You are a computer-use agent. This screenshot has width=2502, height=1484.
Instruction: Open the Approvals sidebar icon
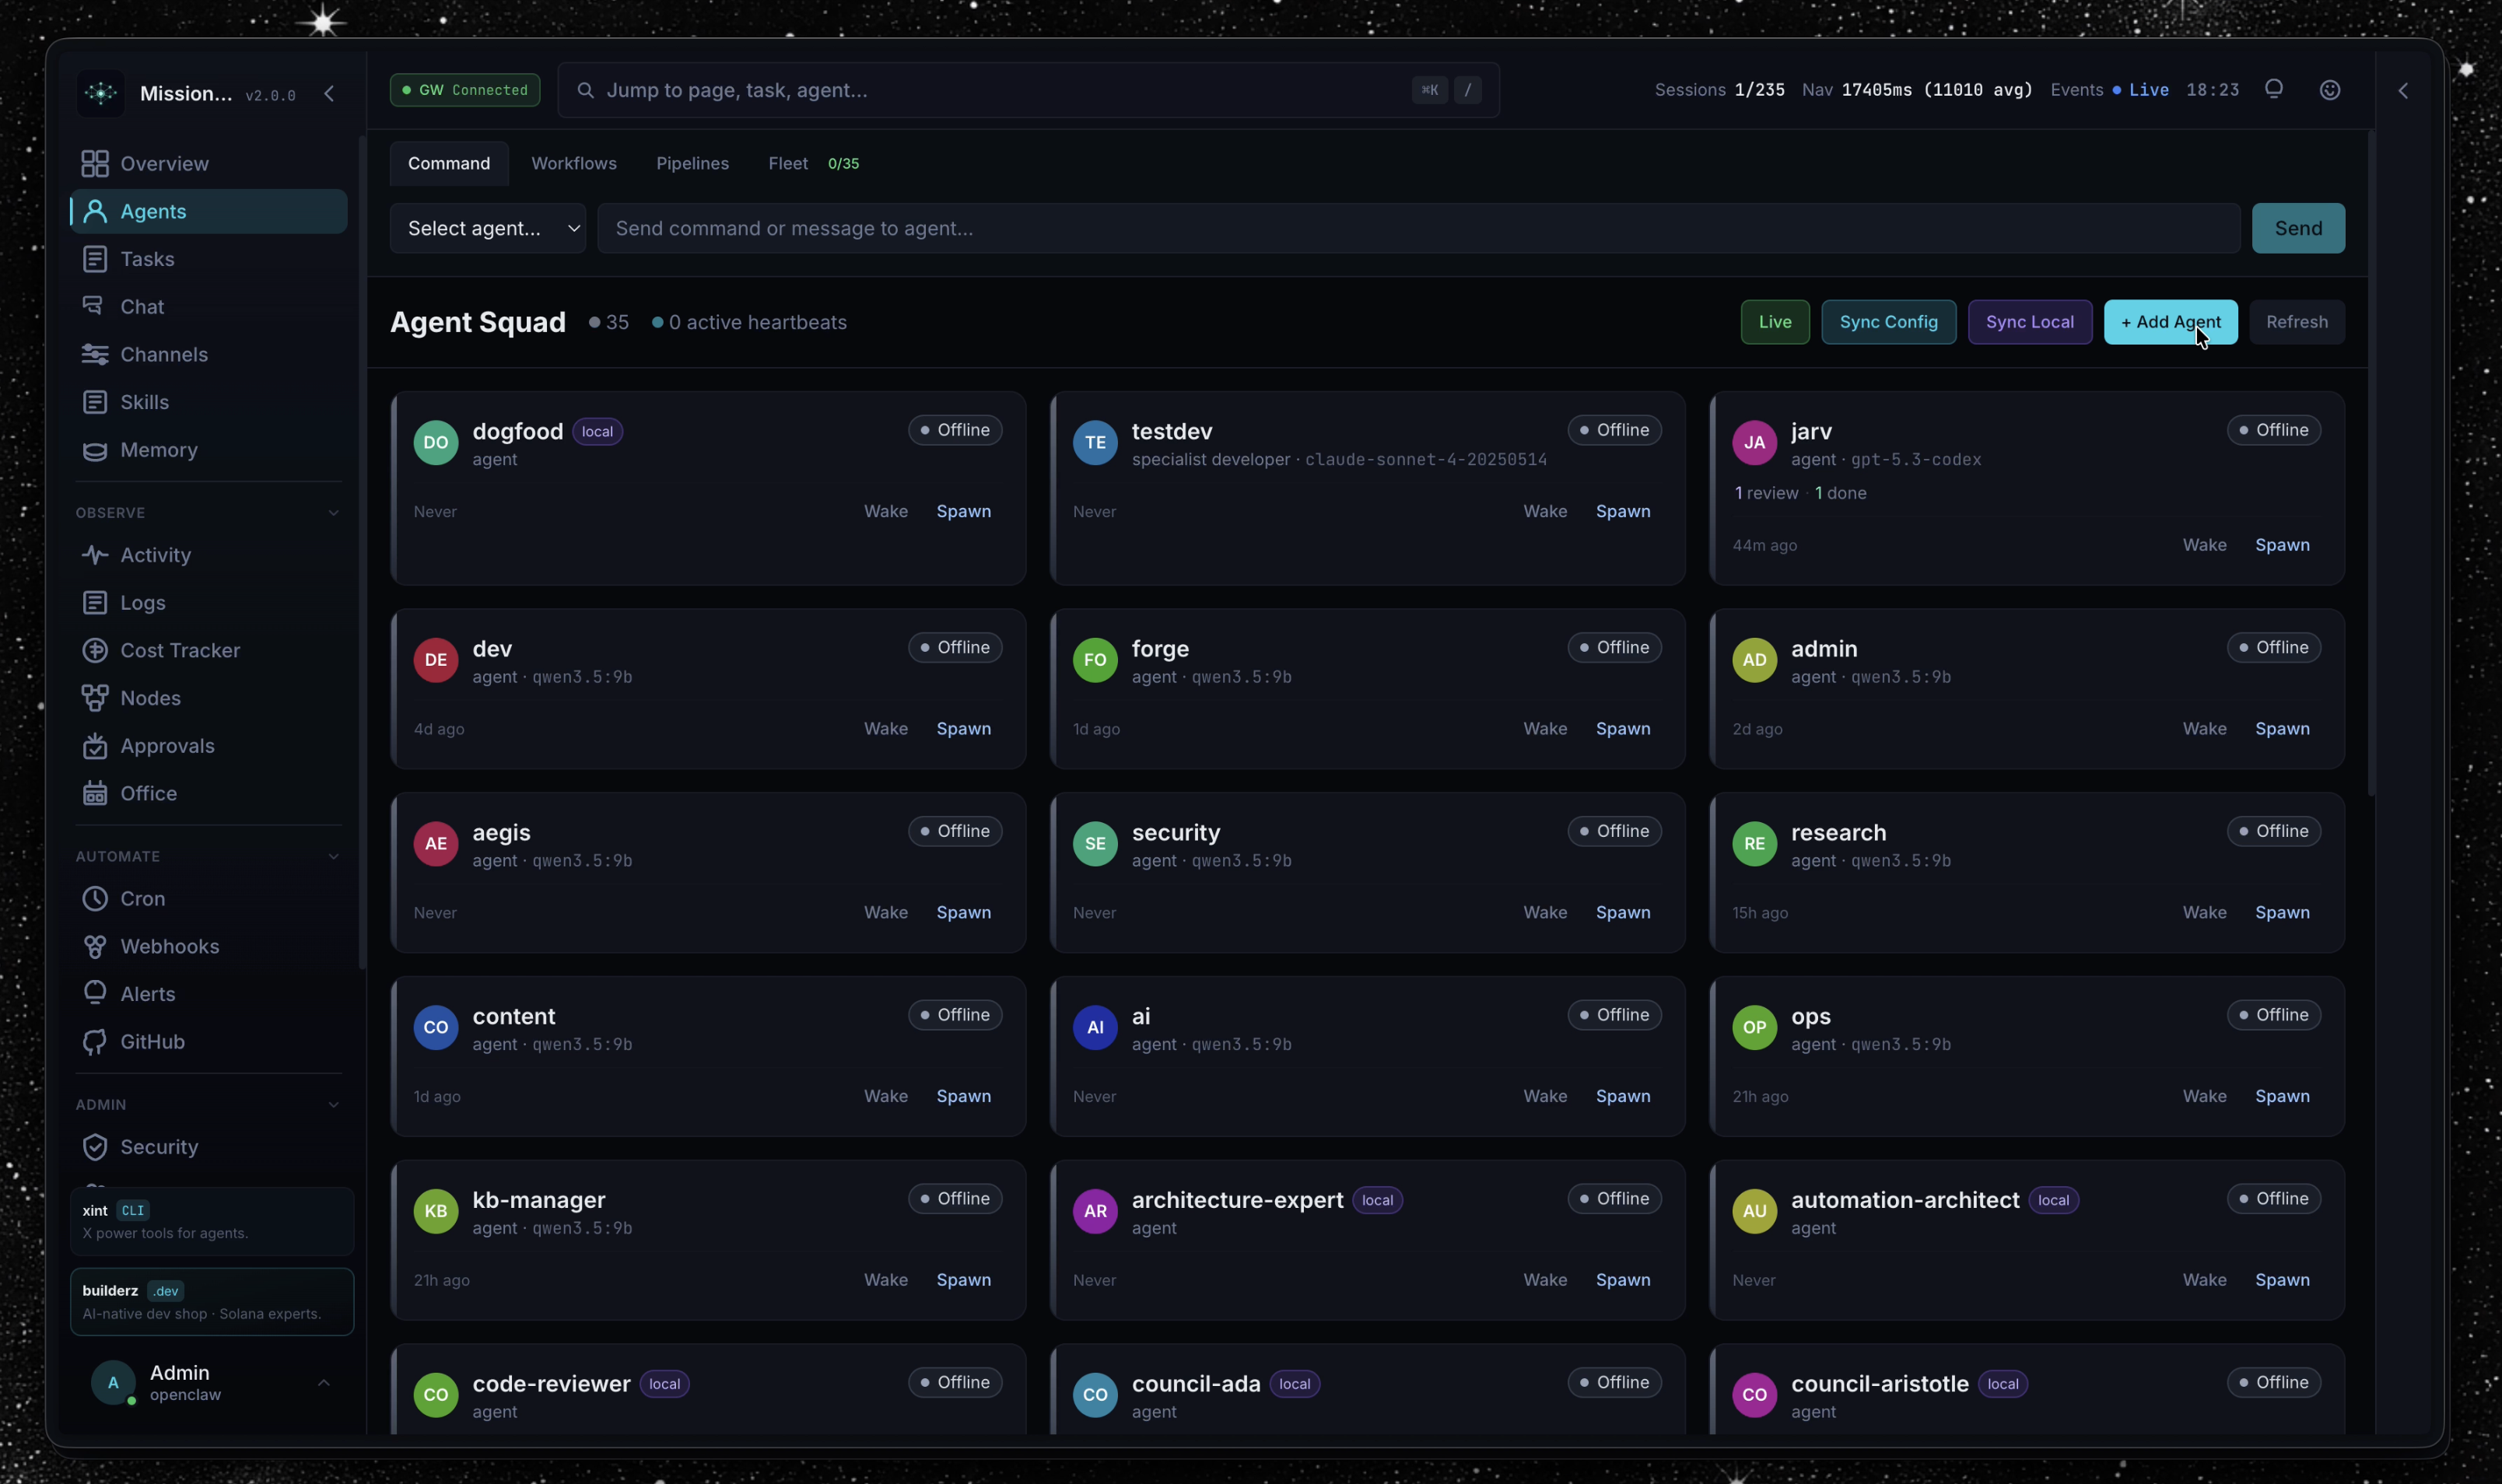95,746
